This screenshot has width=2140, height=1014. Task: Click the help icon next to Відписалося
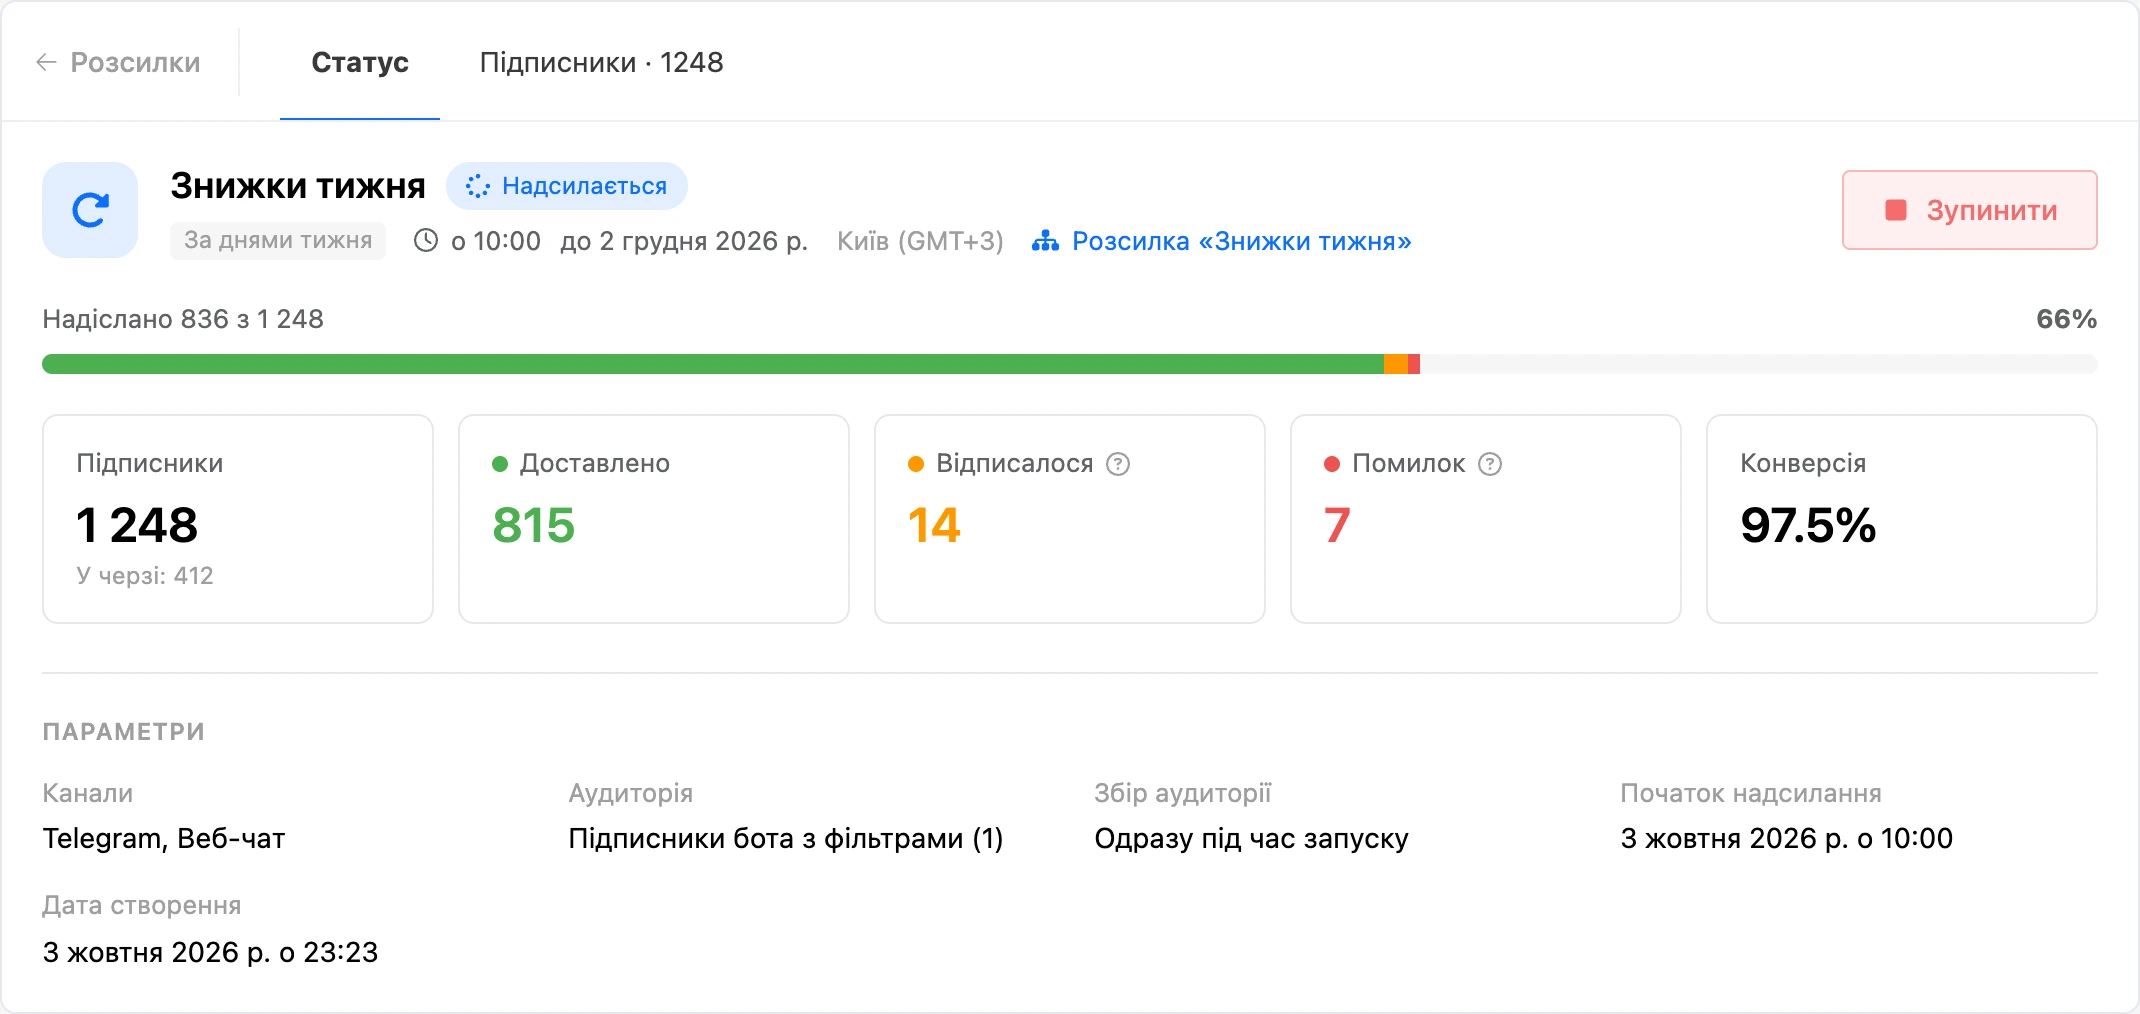pyautogui.click(x=1118, y=464)
